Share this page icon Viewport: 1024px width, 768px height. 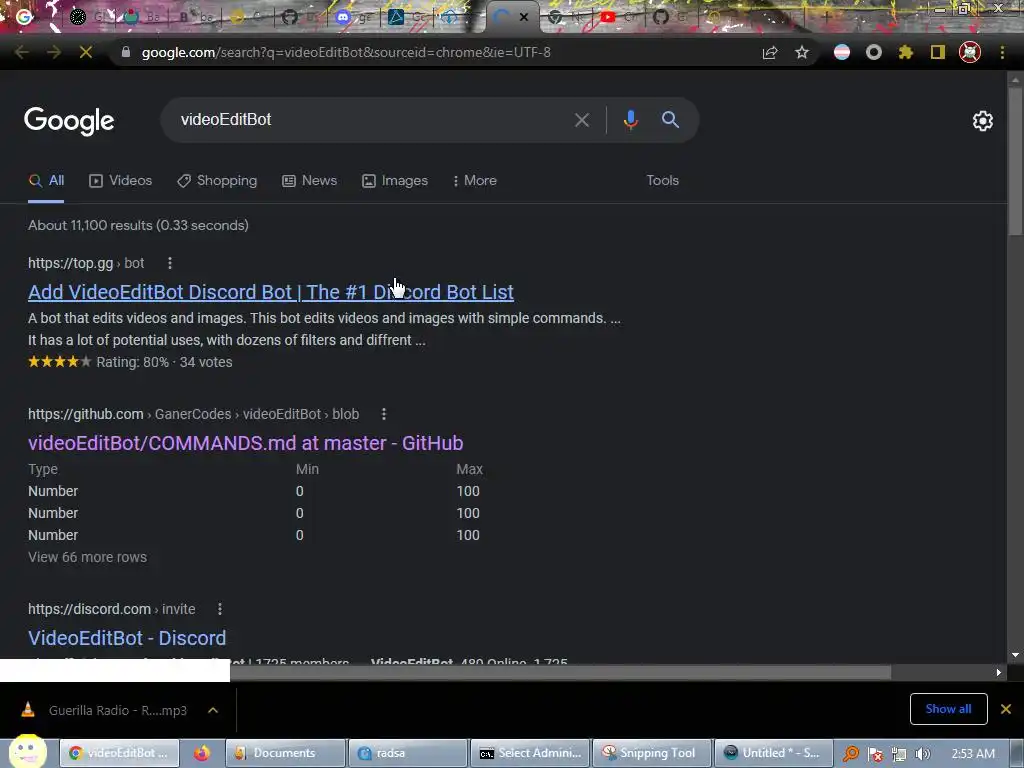point(770,52)
